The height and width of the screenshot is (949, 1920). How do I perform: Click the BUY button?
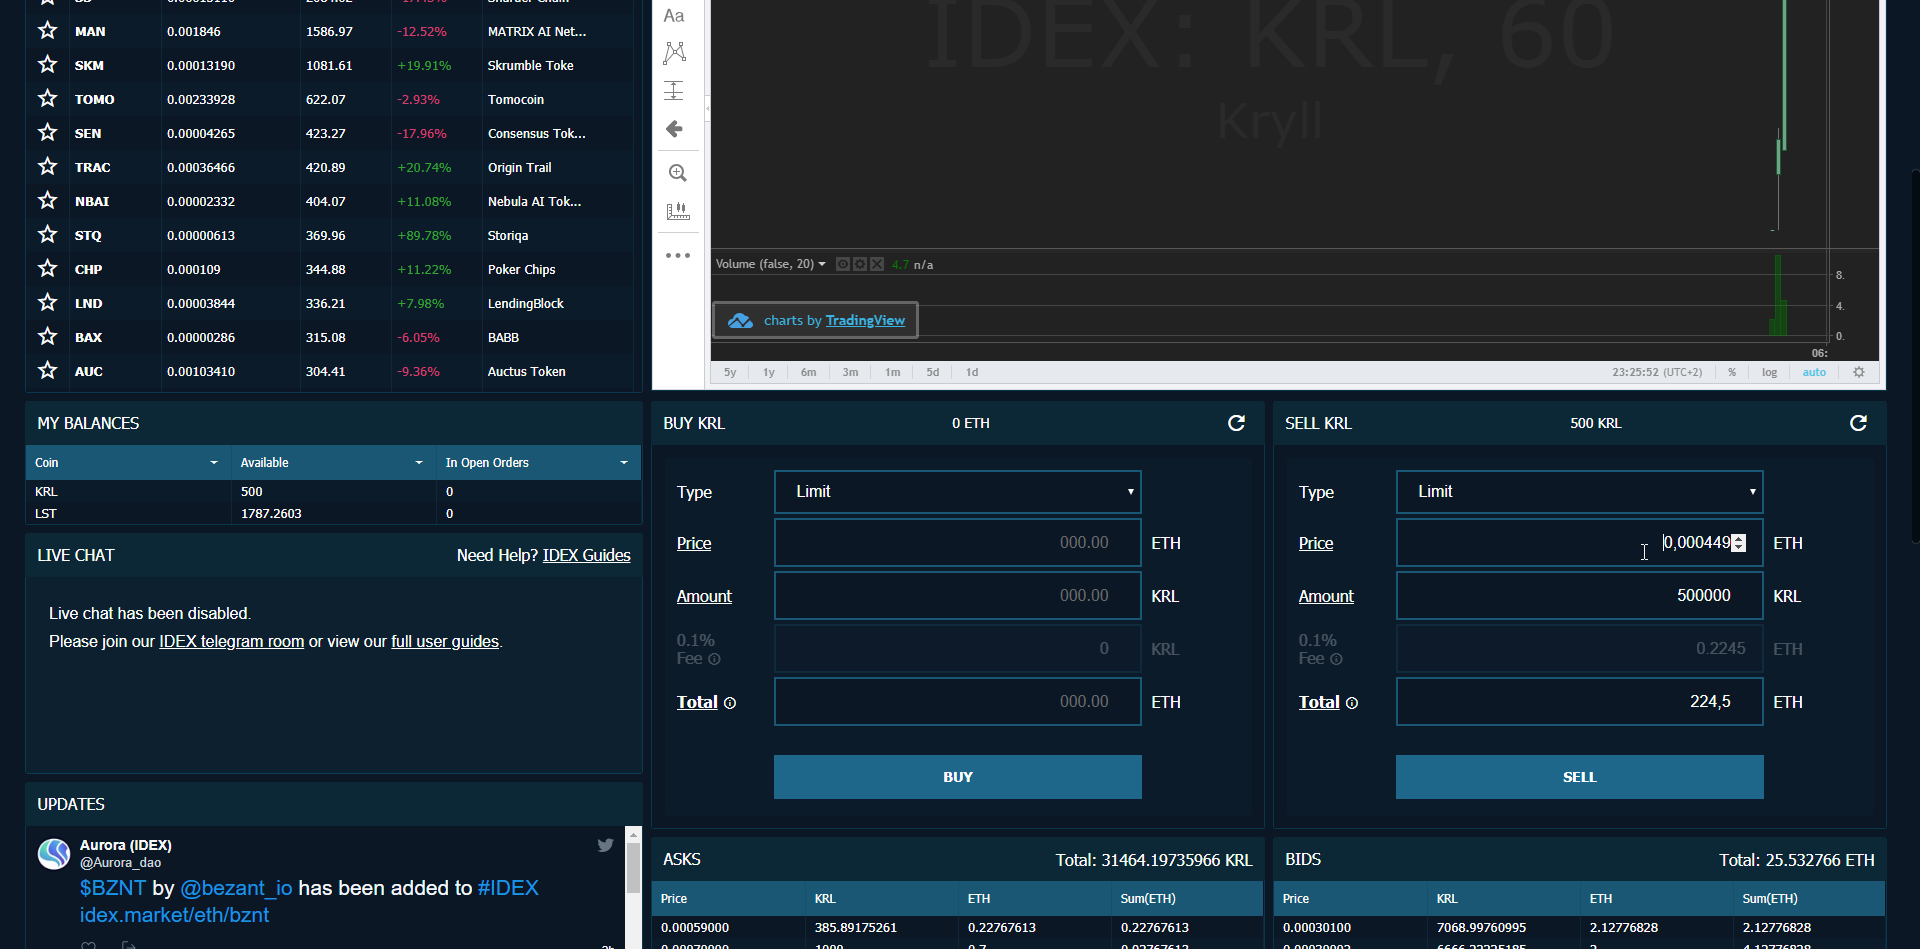(958, 777)
